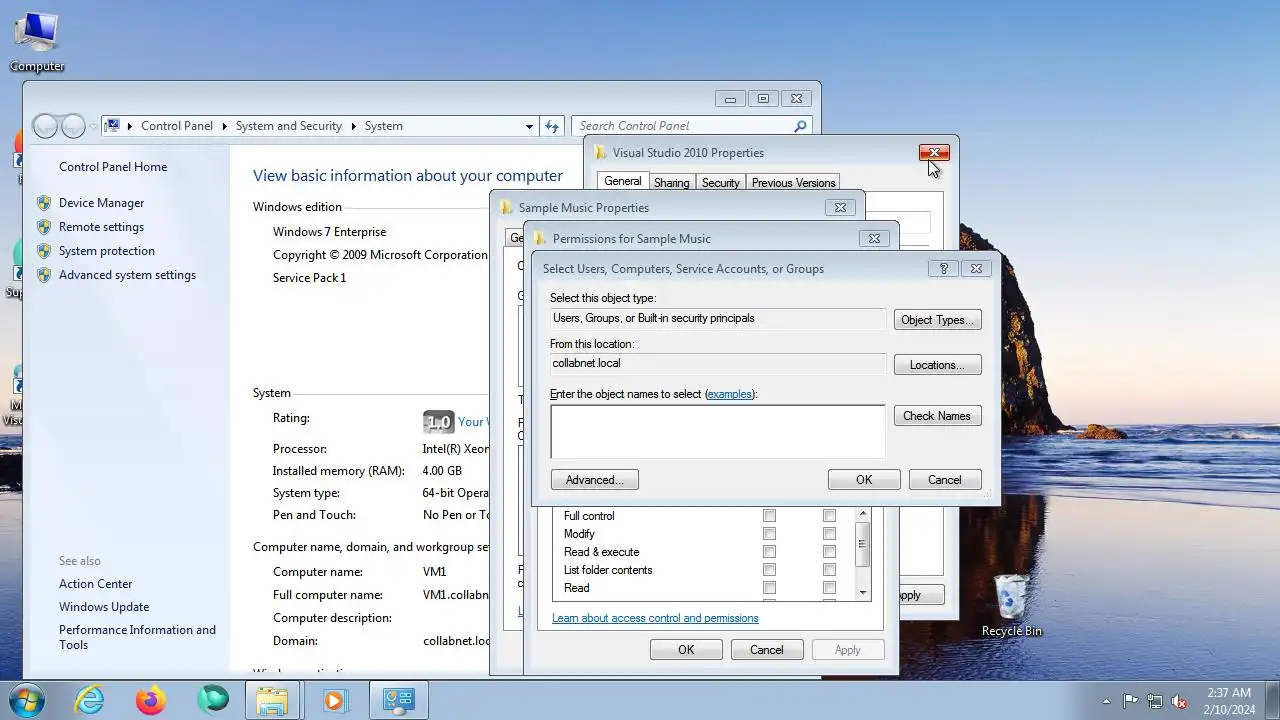Click the shield icon beside System protection
Screen dimensions: 1280x720
pyautogui.click(x=44, y=251)
